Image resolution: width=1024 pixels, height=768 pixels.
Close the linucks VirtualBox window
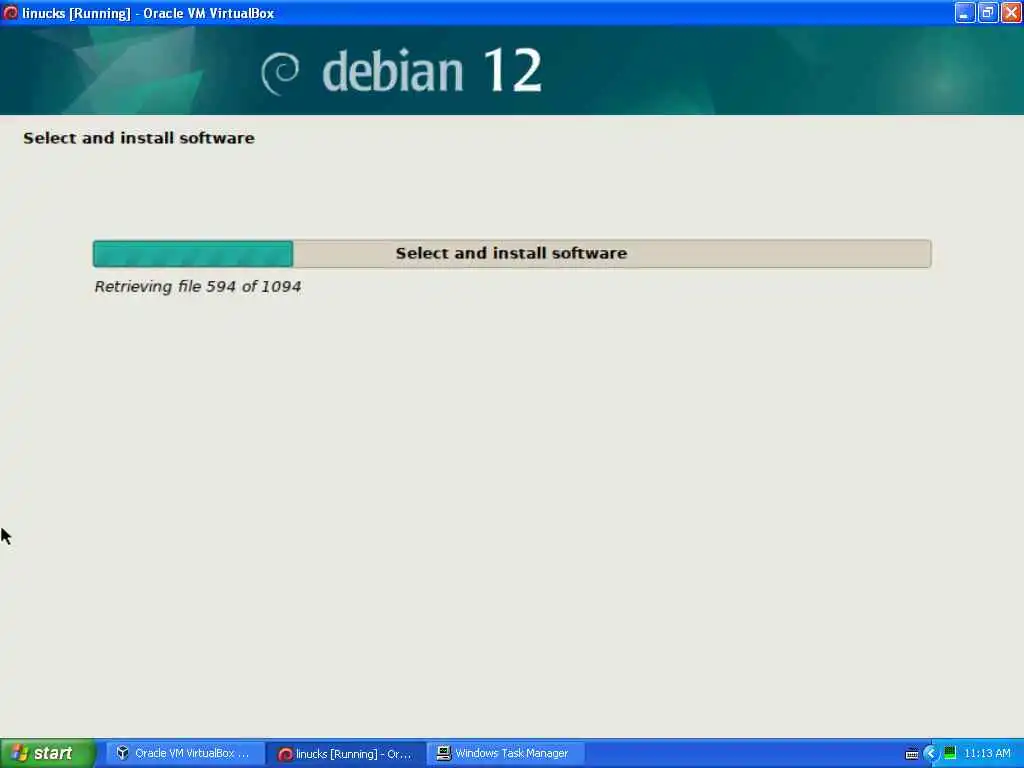[1012, 12]
